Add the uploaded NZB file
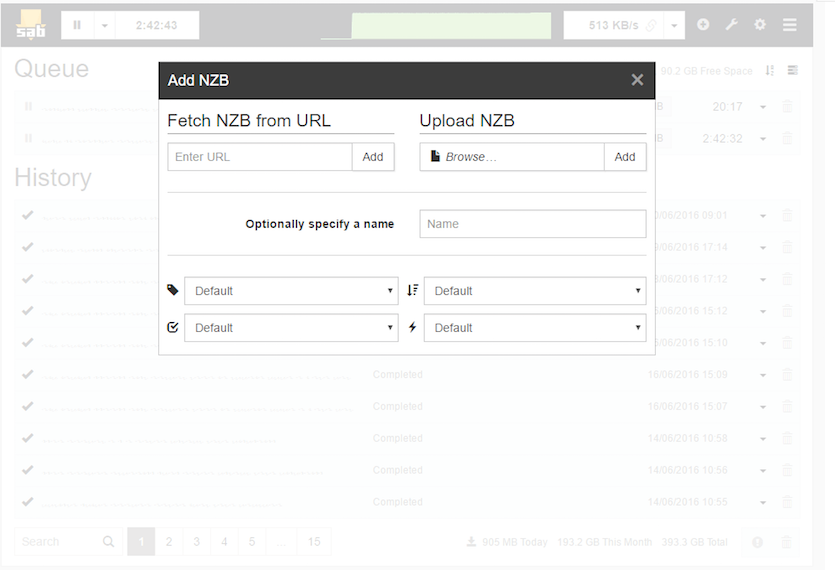The height and width of the screenshot is (570, 835). pyautogui.click(x=625, y=157)
